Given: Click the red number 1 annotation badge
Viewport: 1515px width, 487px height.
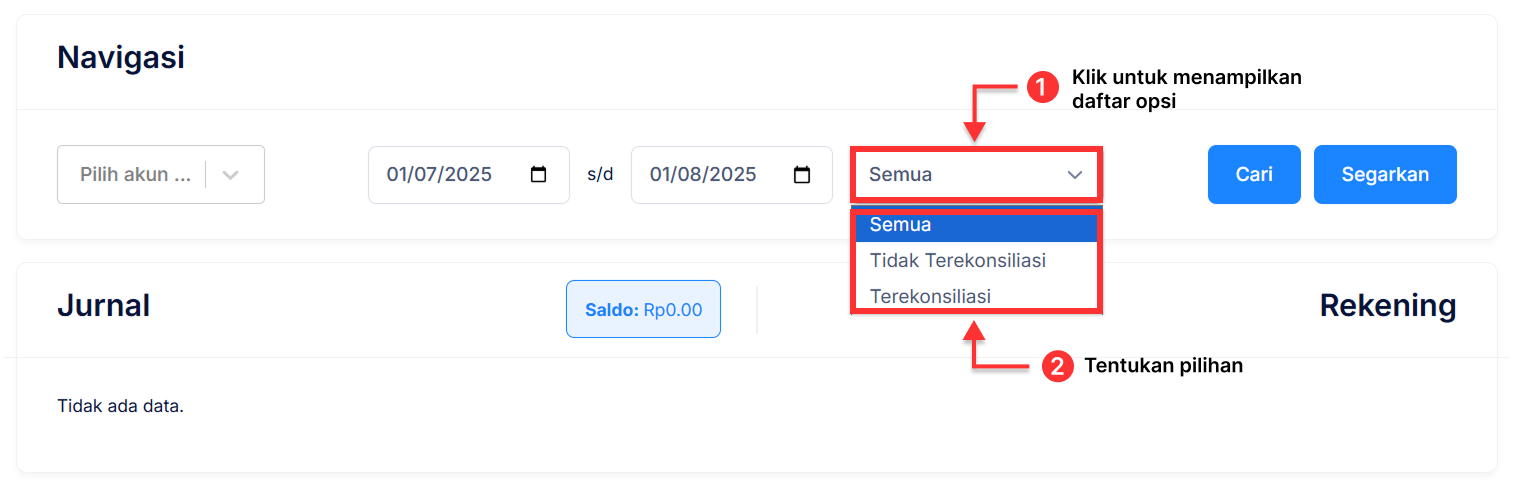Looking at the screenshot, I should [x=1043, y=88].
